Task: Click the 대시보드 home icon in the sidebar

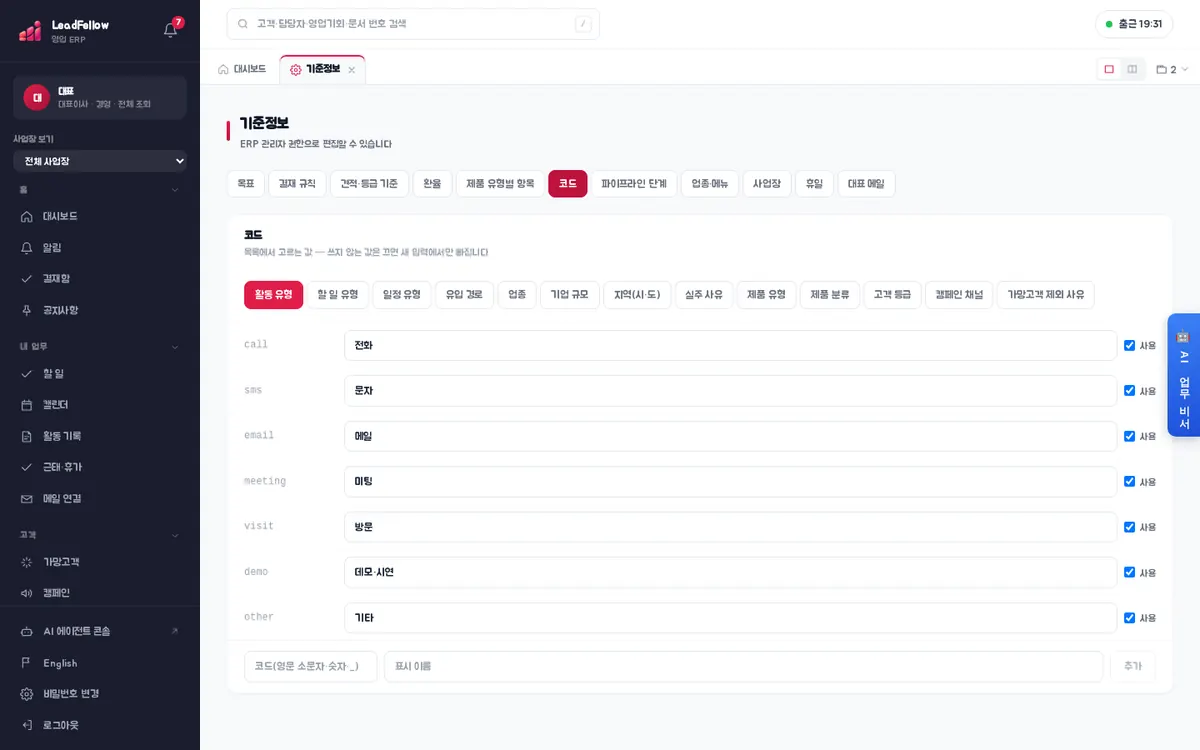Action: pos(27,216)
